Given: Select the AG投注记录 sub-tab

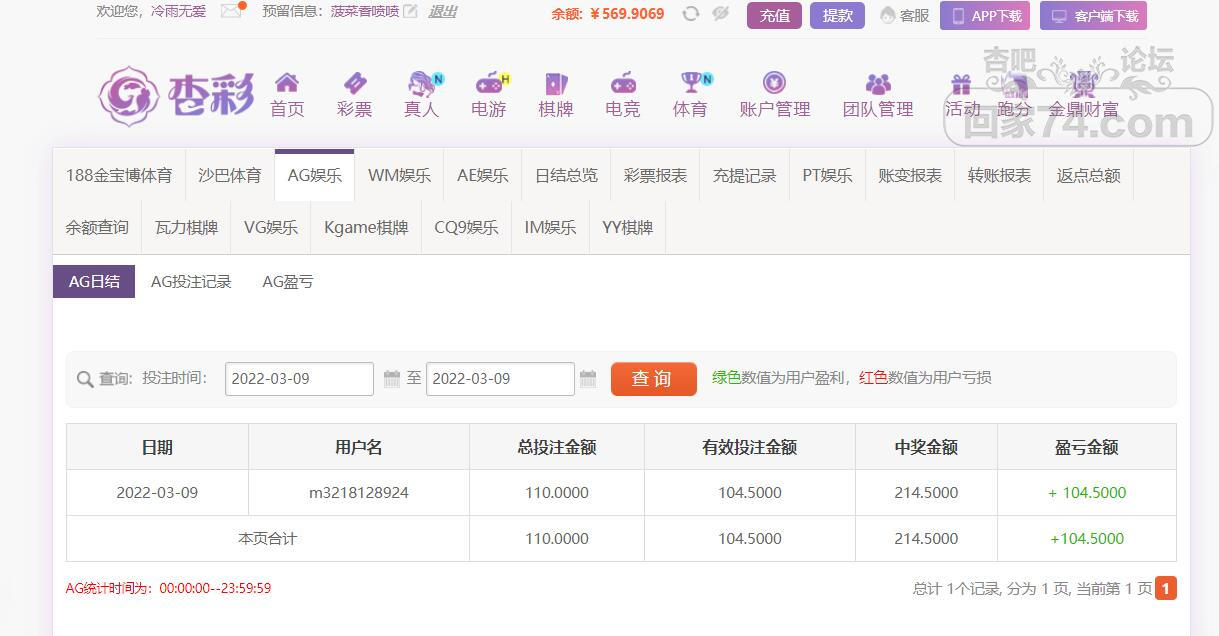Looking at the screenshot, I should [x=191, y=282].
